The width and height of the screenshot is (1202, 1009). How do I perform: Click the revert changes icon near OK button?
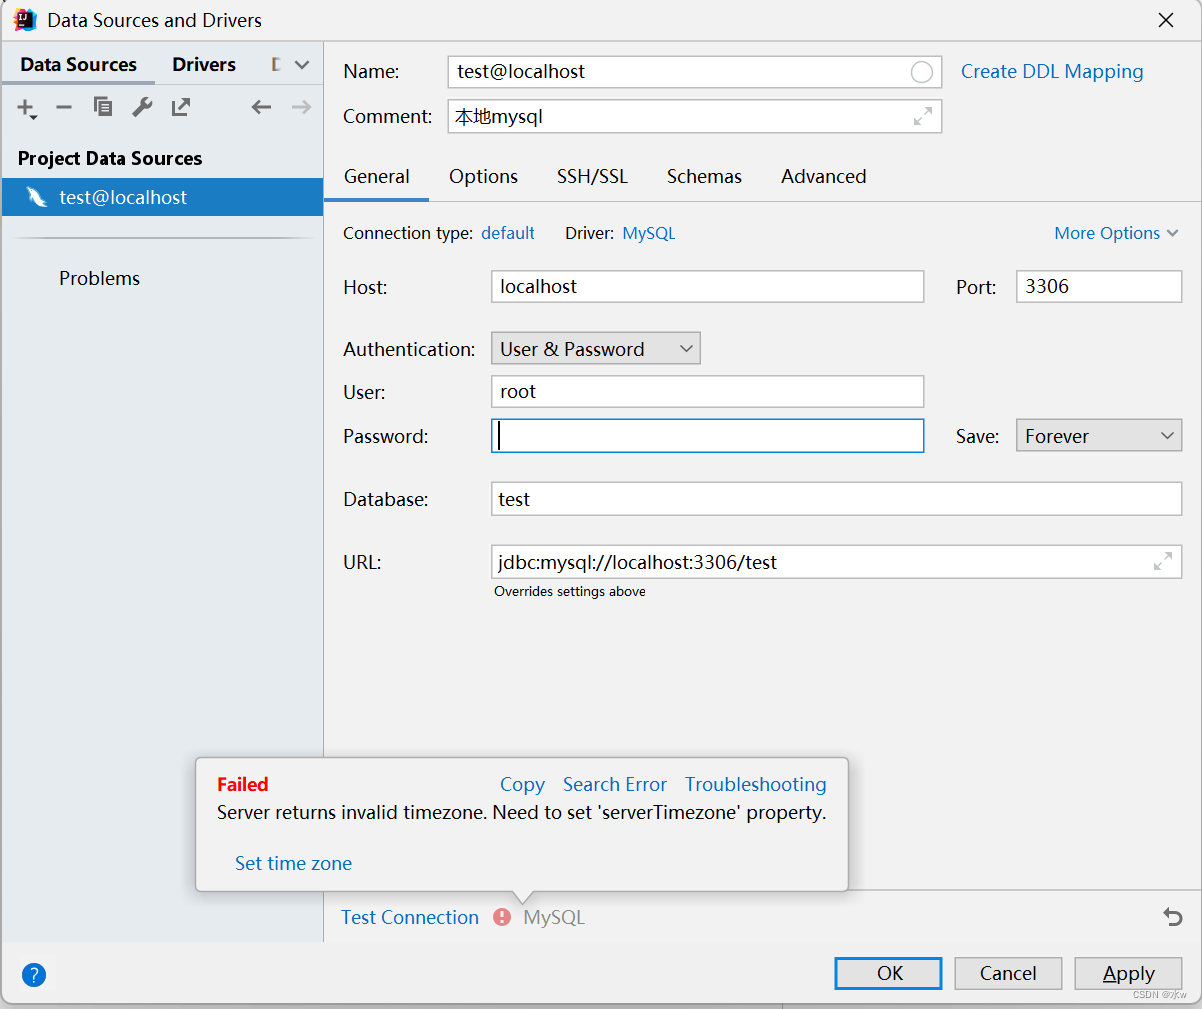(x=1171, y=917)
